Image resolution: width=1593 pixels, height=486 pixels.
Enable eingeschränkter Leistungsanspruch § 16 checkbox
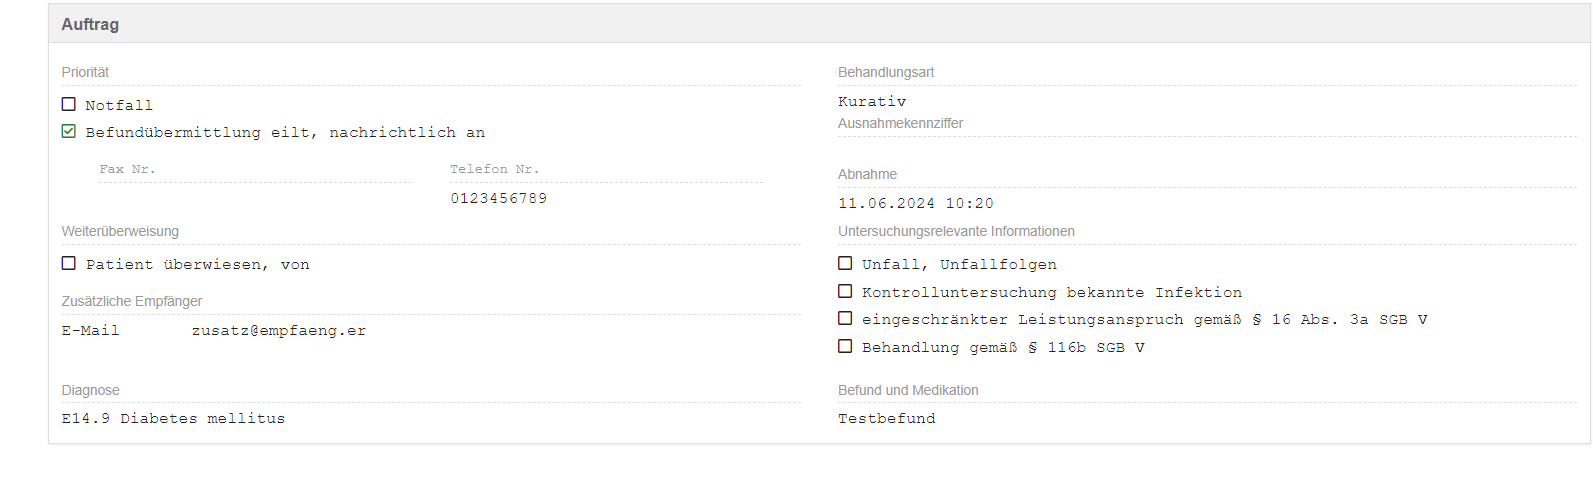coord(845,318)
